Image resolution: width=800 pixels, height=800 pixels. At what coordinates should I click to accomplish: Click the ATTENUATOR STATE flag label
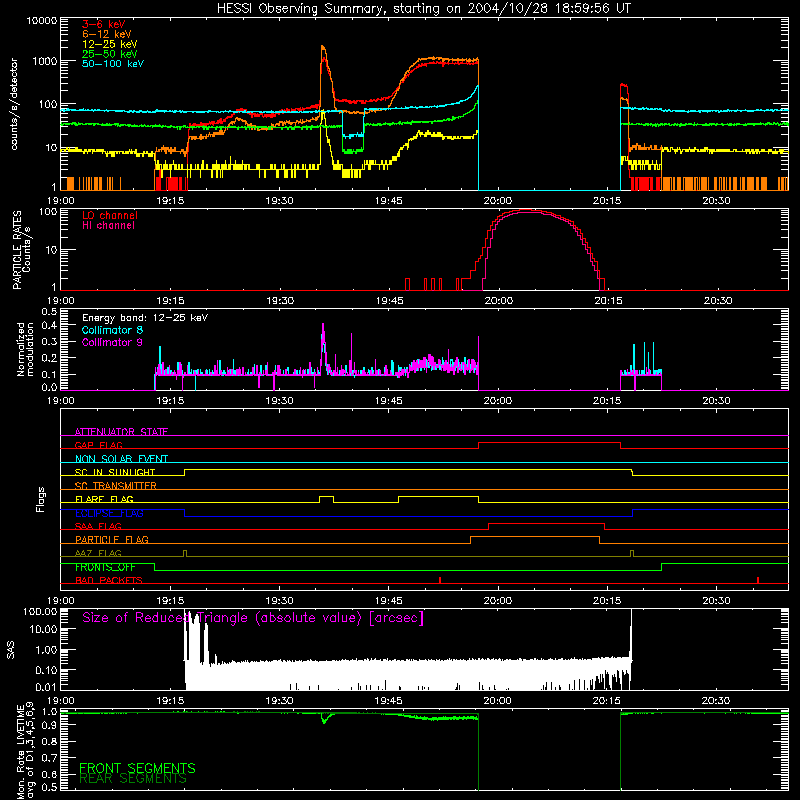click(x=121, y=432)
